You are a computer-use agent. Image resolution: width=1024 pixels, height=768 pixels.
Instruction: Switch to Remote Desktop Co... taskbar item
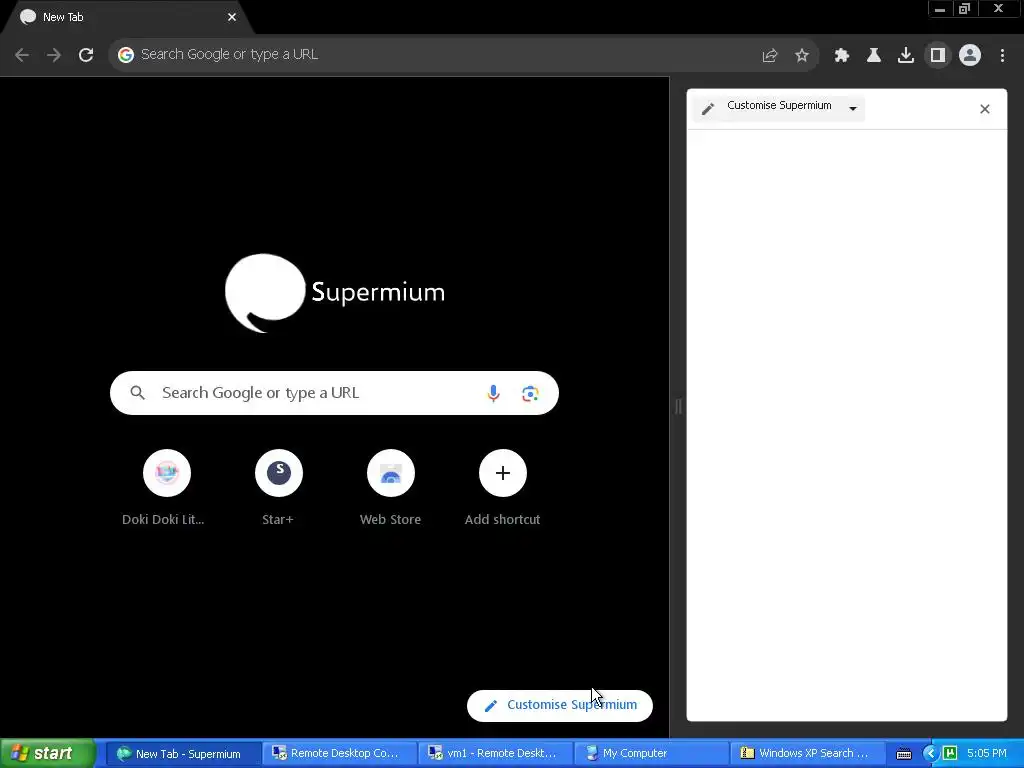[338, 754]
